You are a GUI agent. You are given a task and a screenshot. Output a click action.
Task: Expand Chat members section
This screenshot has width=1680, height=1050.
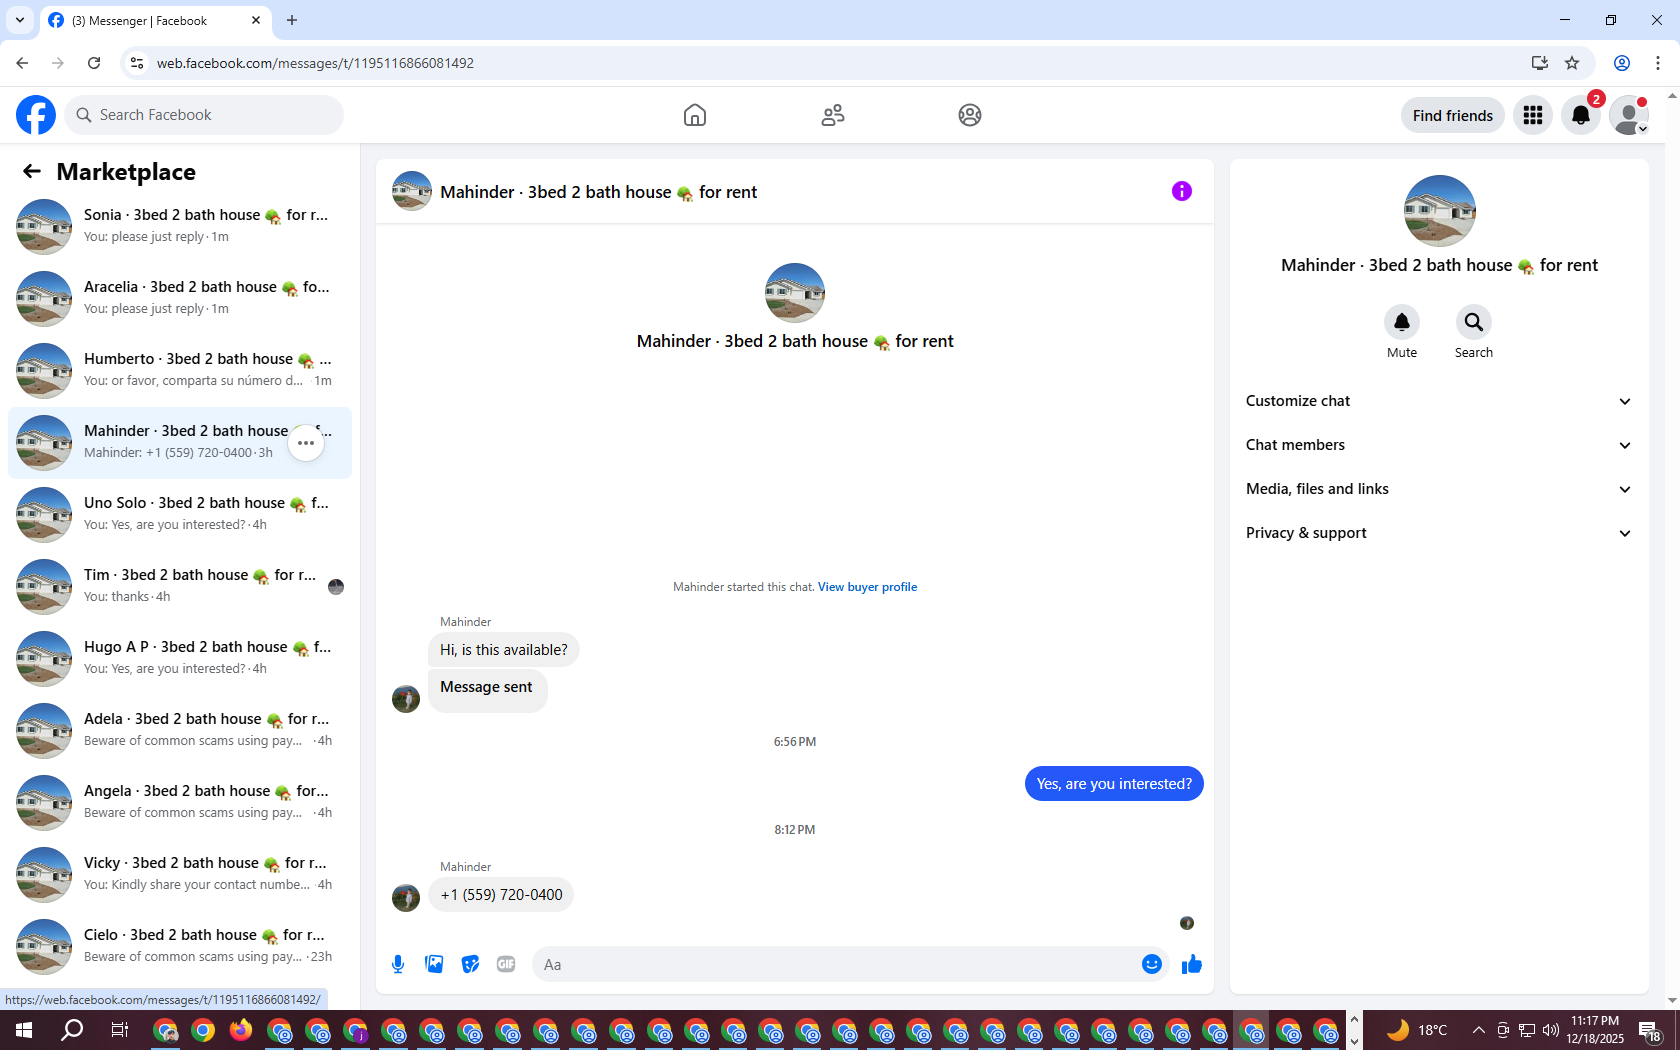click(1439, 445)
